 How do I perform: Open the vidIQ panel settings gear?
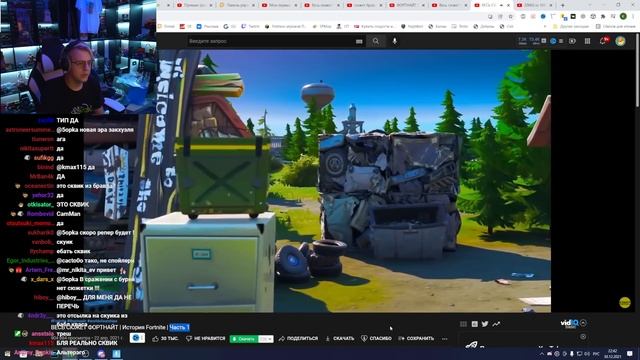583,337
